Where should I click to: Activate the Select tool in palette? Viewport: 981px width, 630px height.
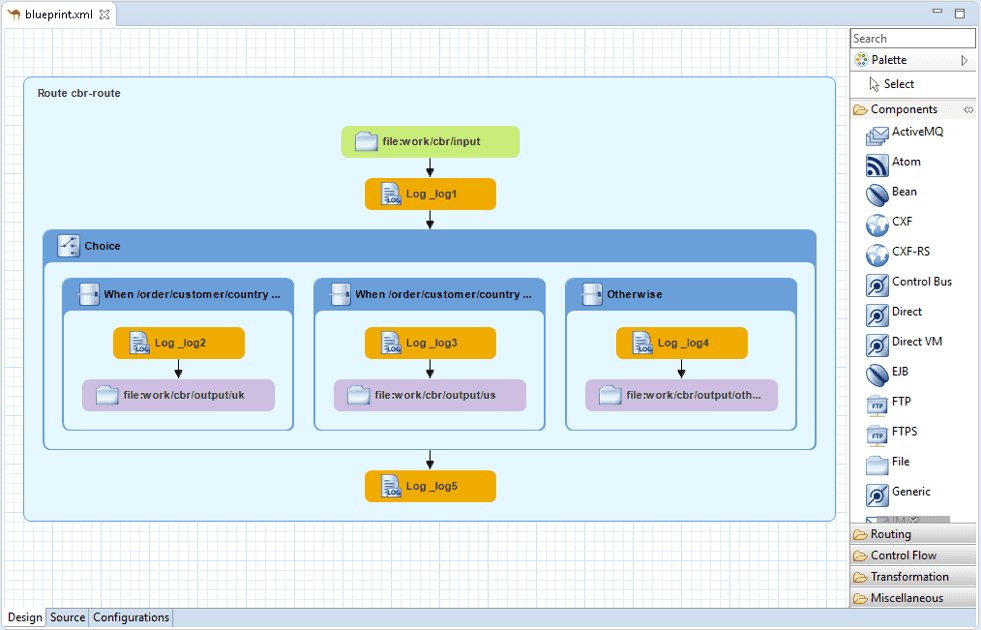coord(898,84)
